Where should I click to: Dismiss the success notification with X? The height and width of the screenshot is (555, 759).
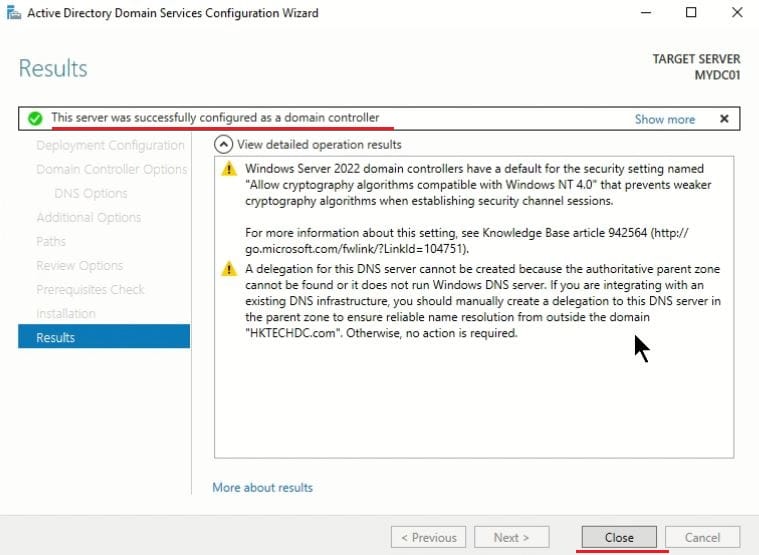(724, 119)
